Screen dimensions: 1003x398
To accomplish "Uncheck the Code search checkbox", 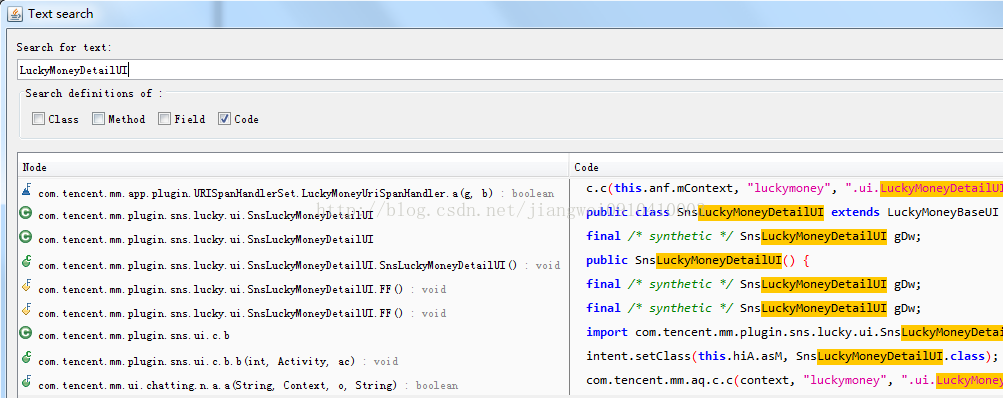I will point(225,118).
